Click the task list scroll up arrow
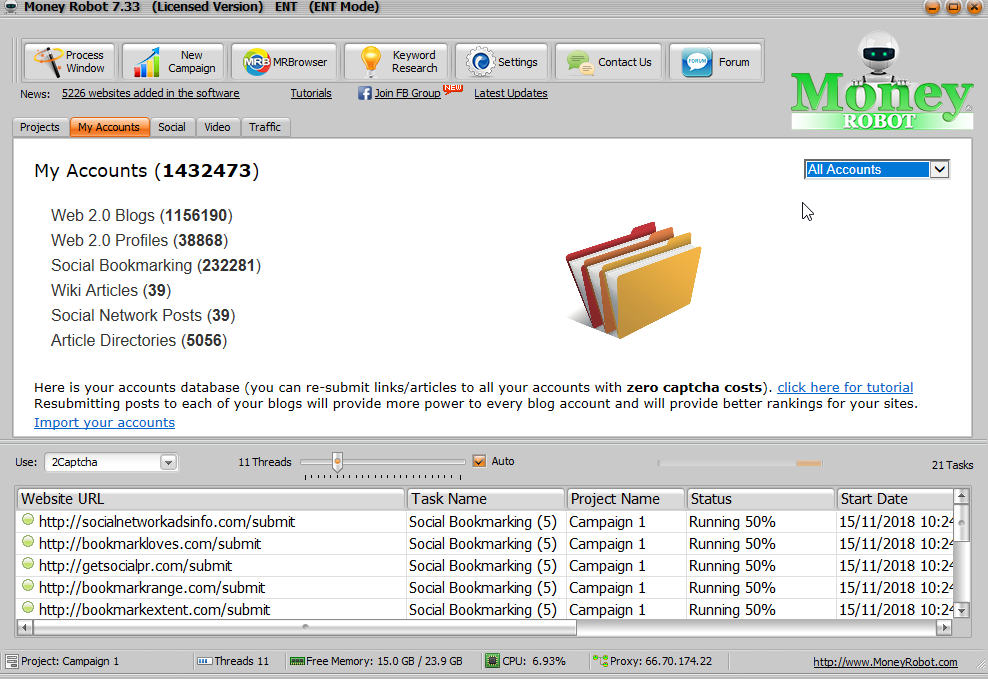 click(x=962, y=496)
